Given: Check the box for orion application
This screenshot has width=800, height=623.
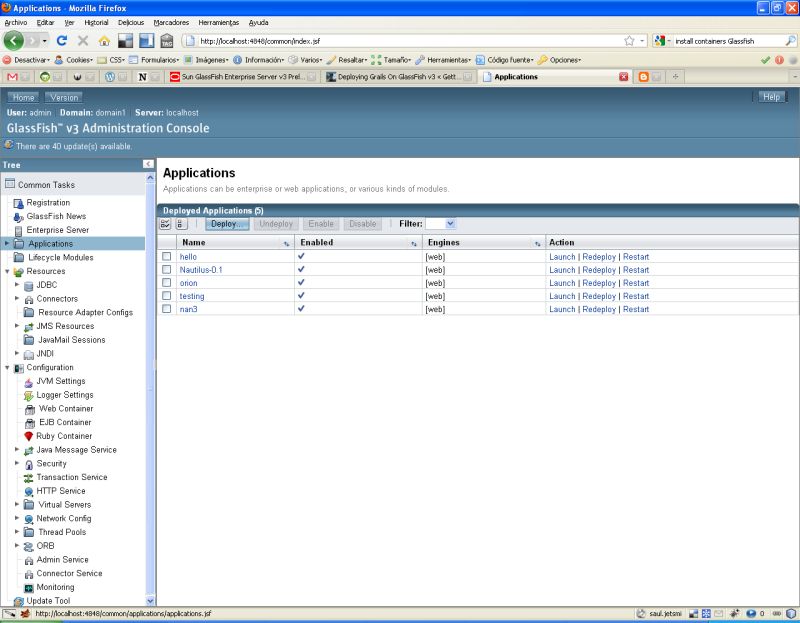Looking at the screenshot, I should click(166, 283).
